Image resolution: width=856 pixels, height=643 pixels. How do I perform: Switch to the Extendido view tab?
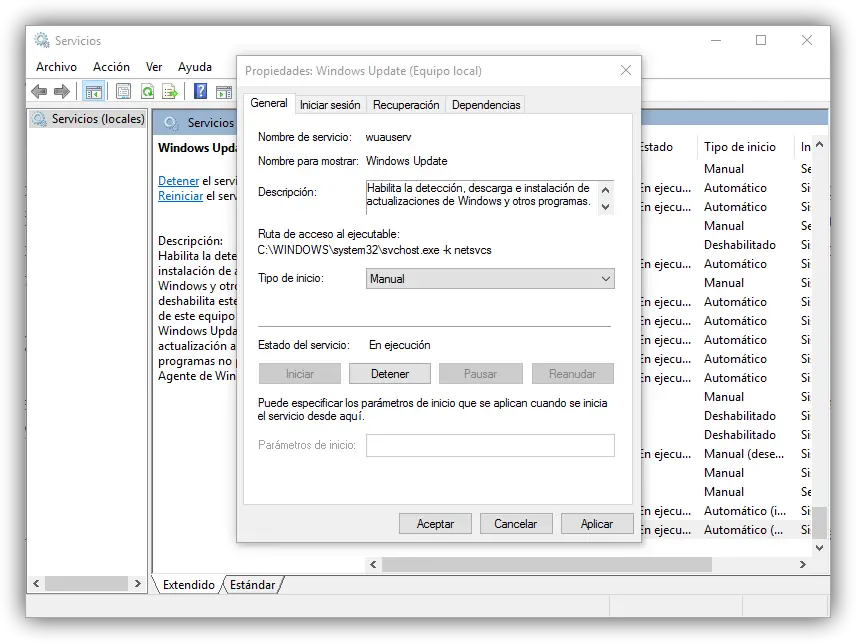pyautogui.click(x=188, y=585)
